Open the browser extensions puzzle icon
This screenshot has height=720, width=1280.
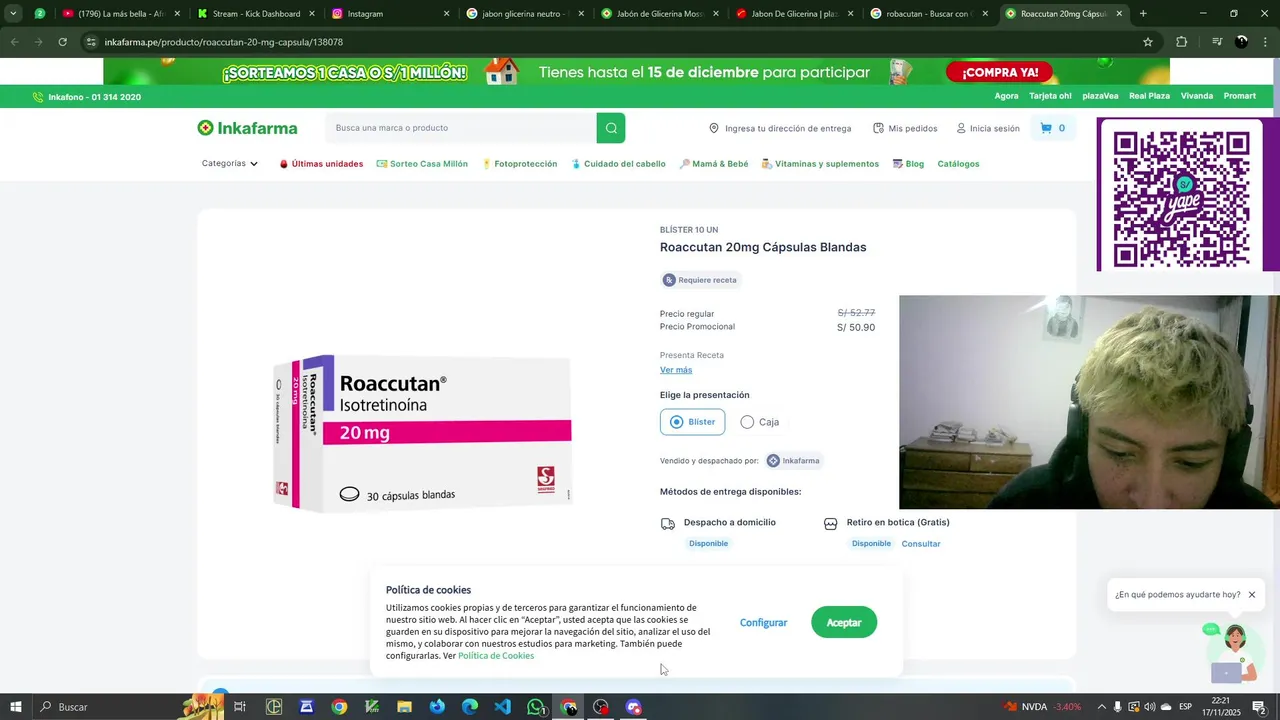[x=1181, y=42]
